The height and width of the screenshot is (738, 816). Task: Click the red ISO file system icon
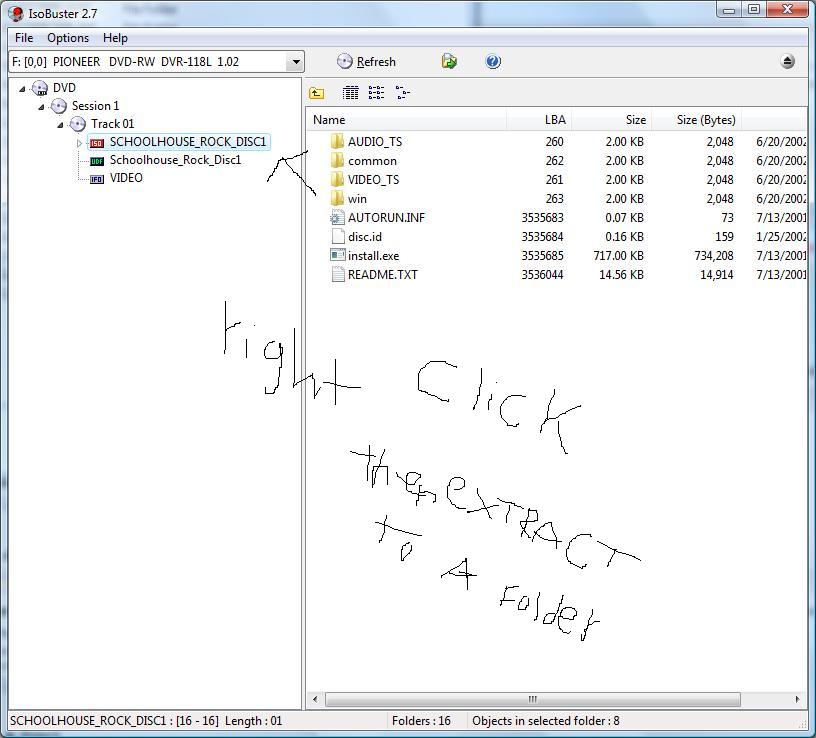coord(97,143)
